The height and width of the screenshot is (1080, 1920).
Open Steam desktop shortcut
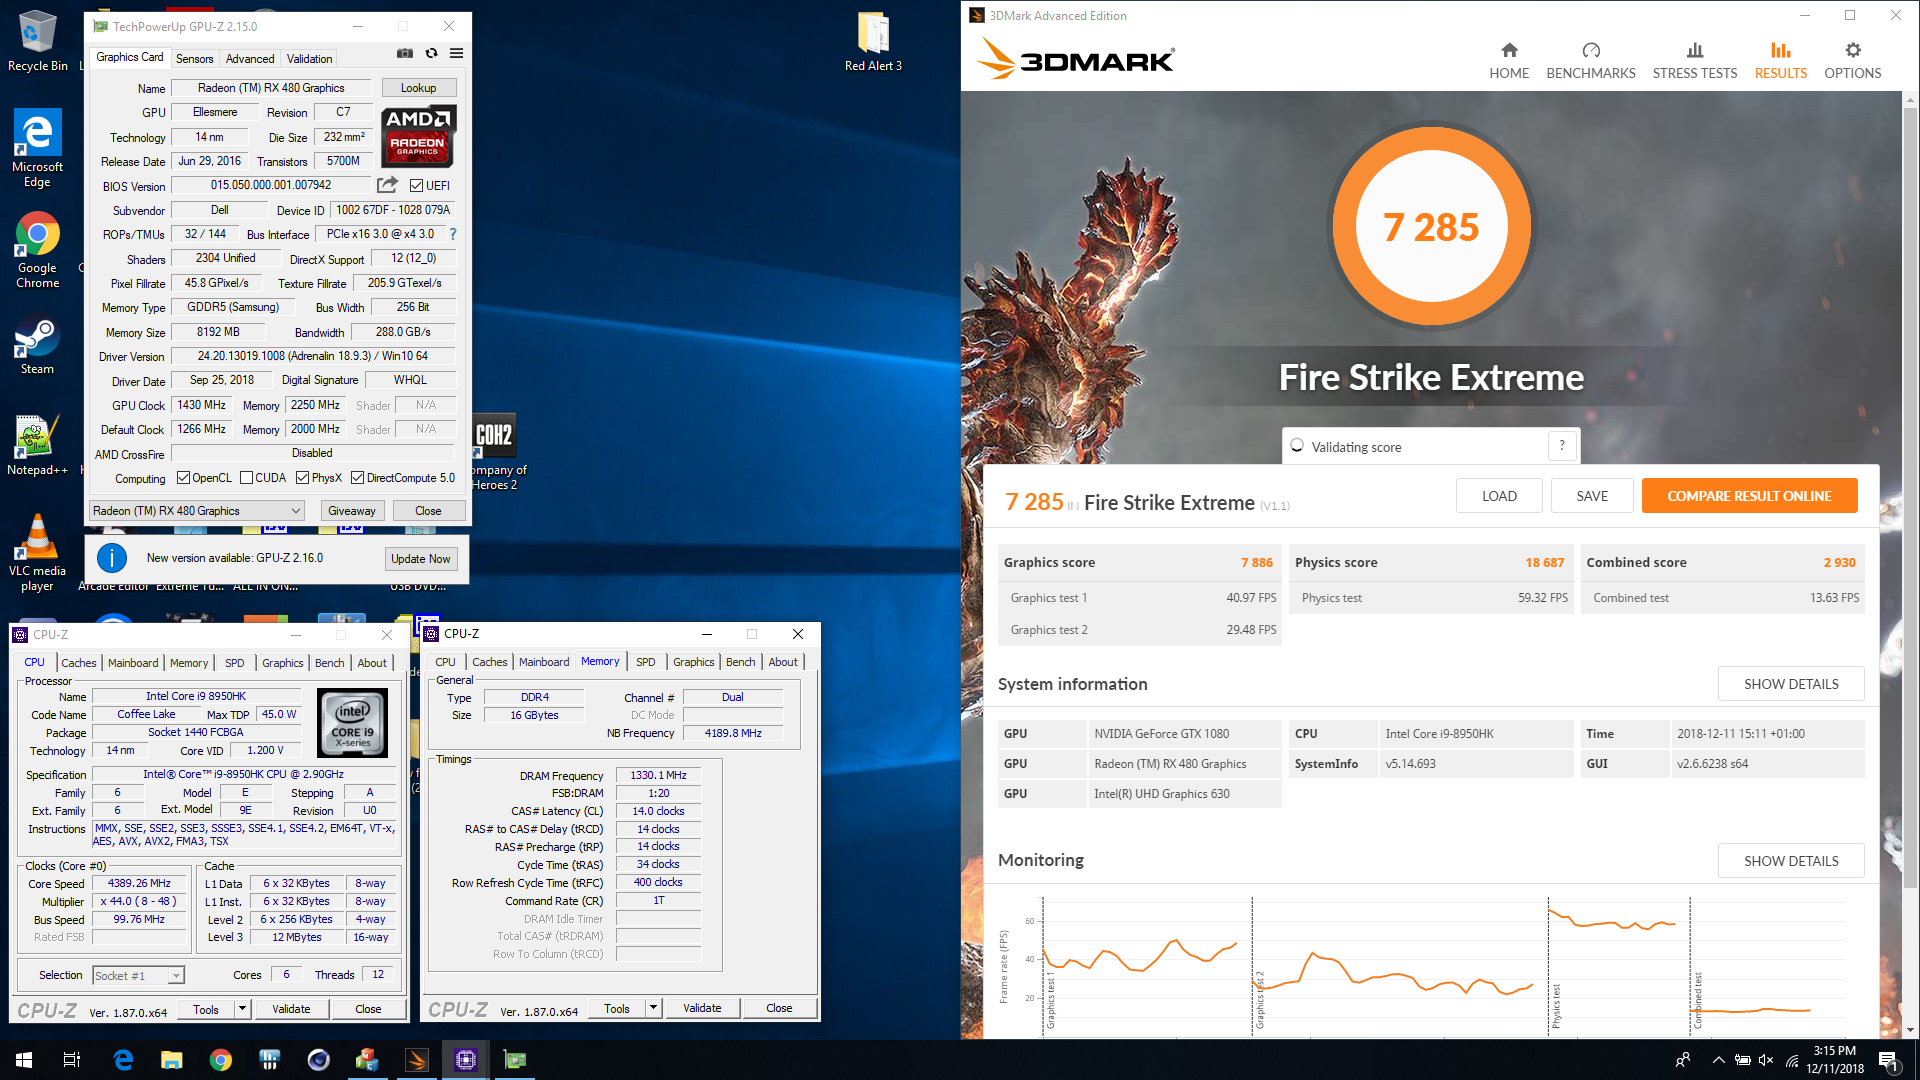[x=37, y=346]
